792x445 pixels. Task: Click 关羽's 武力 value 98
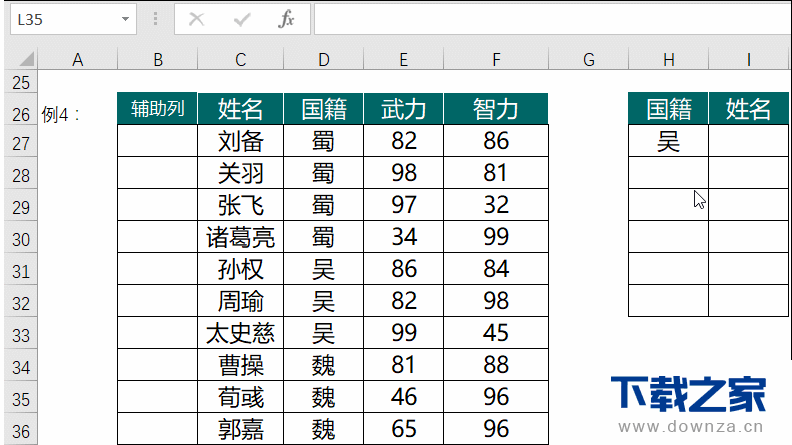[404, 173]
